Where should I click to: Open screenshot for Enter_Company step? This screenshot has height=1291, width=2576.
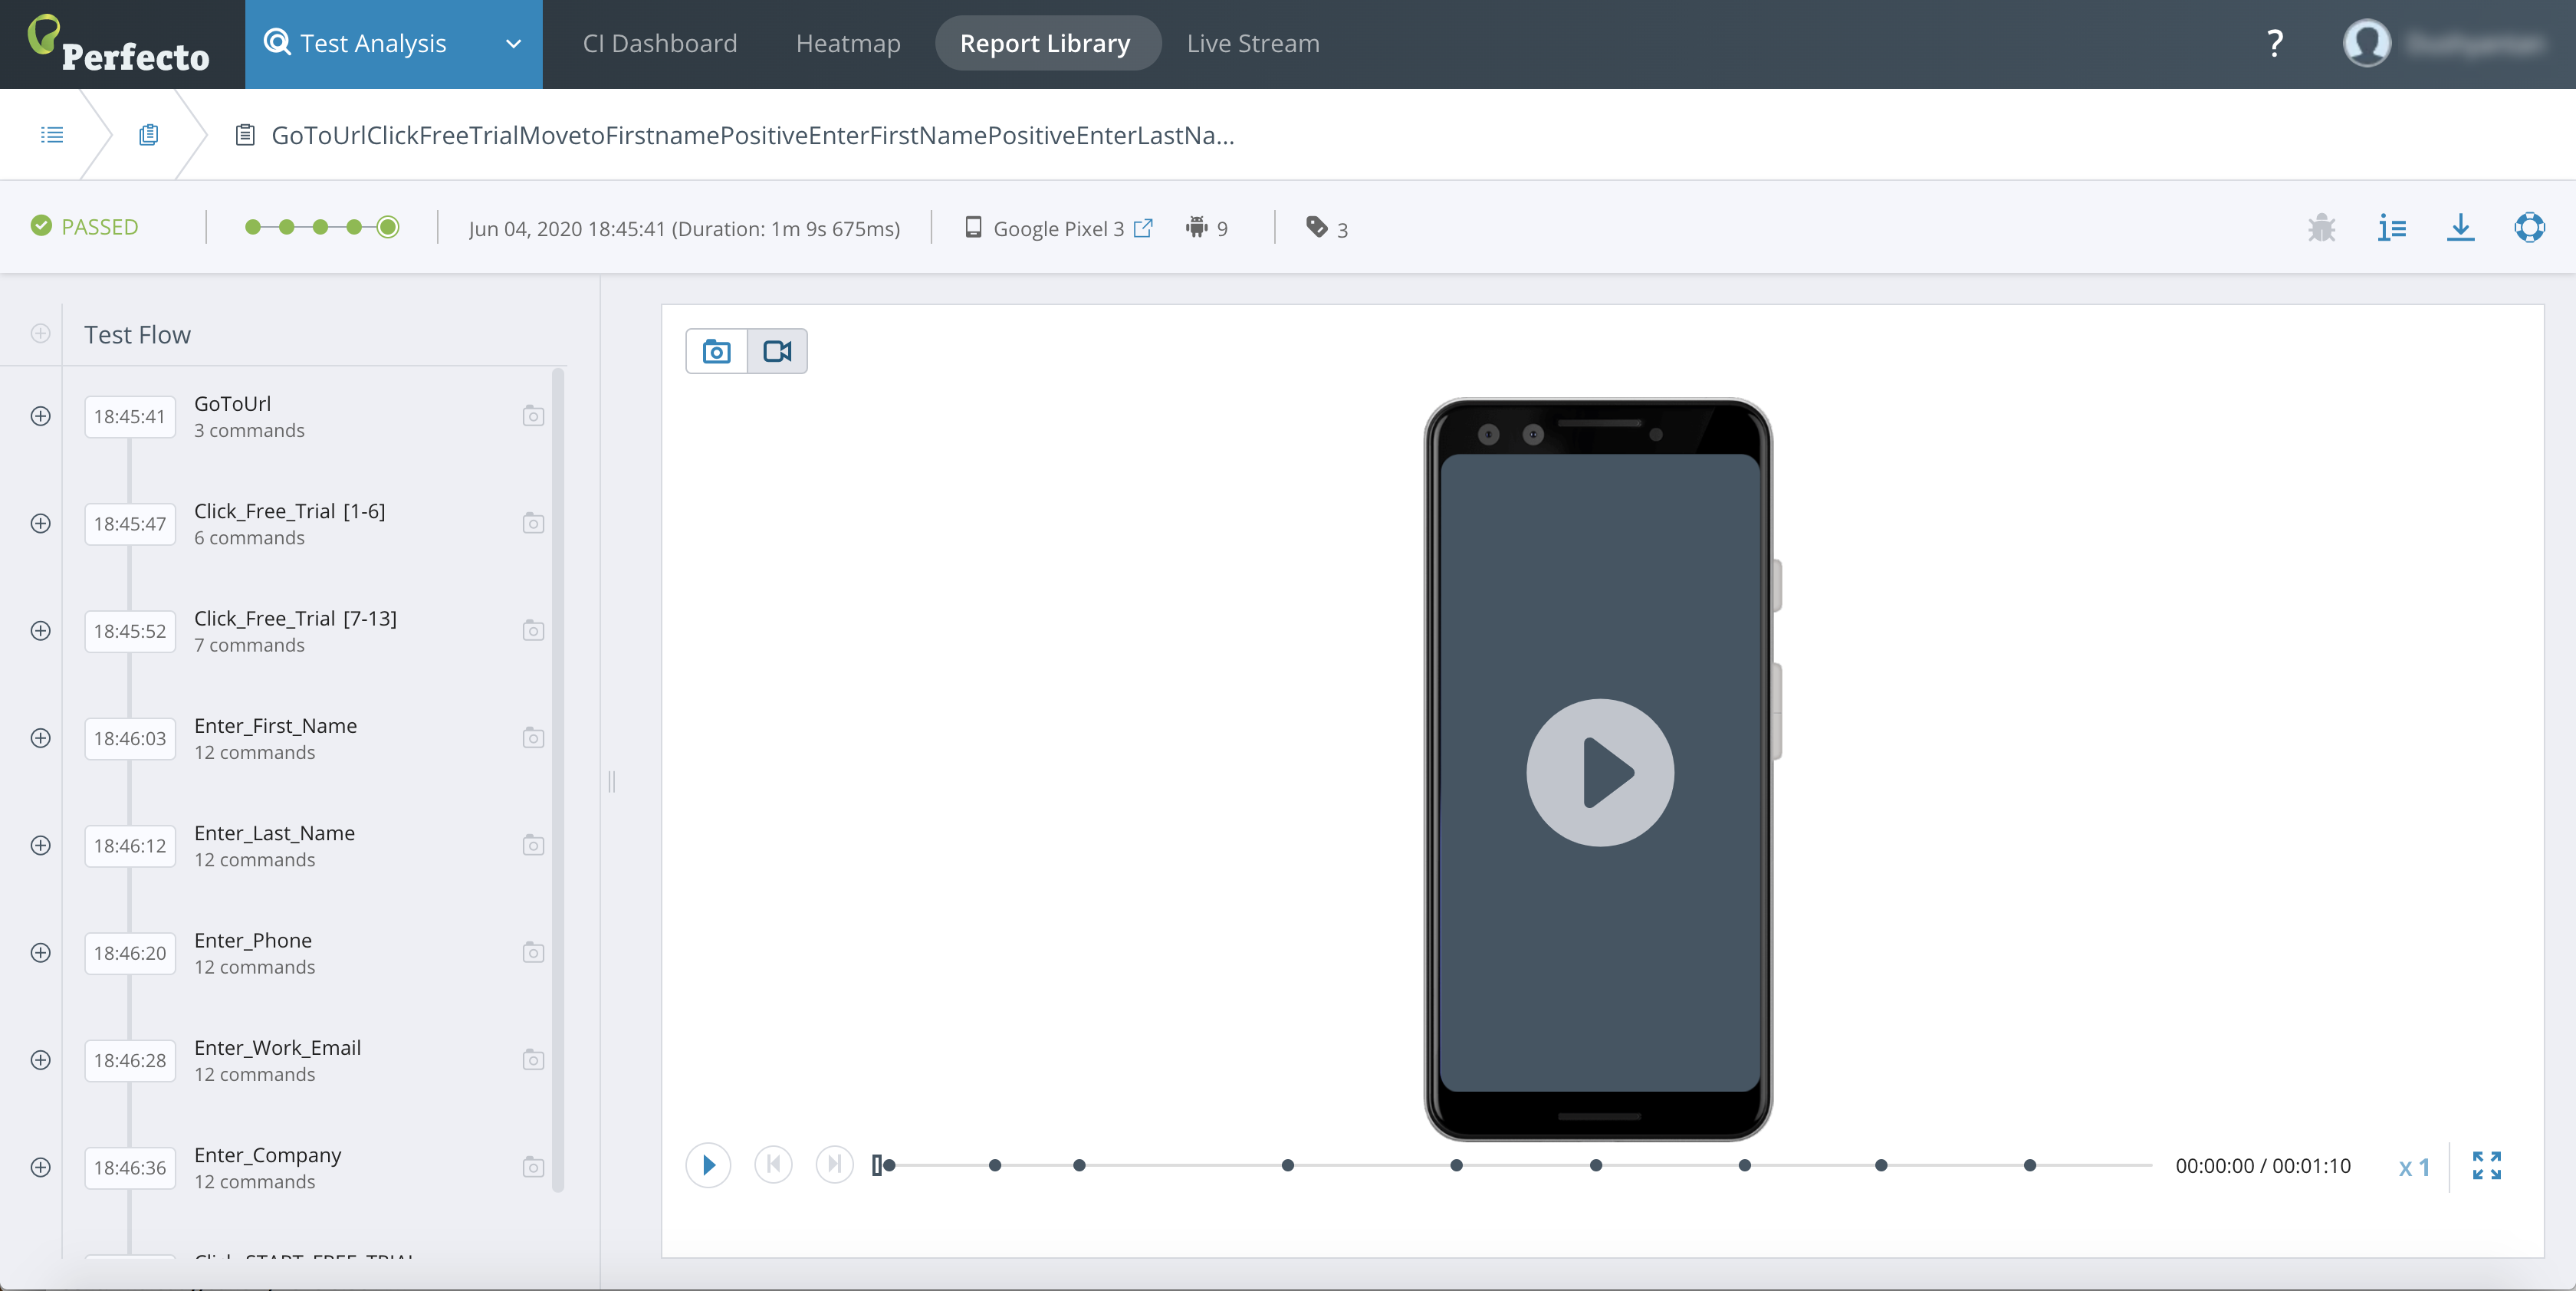pos(533,1167)
